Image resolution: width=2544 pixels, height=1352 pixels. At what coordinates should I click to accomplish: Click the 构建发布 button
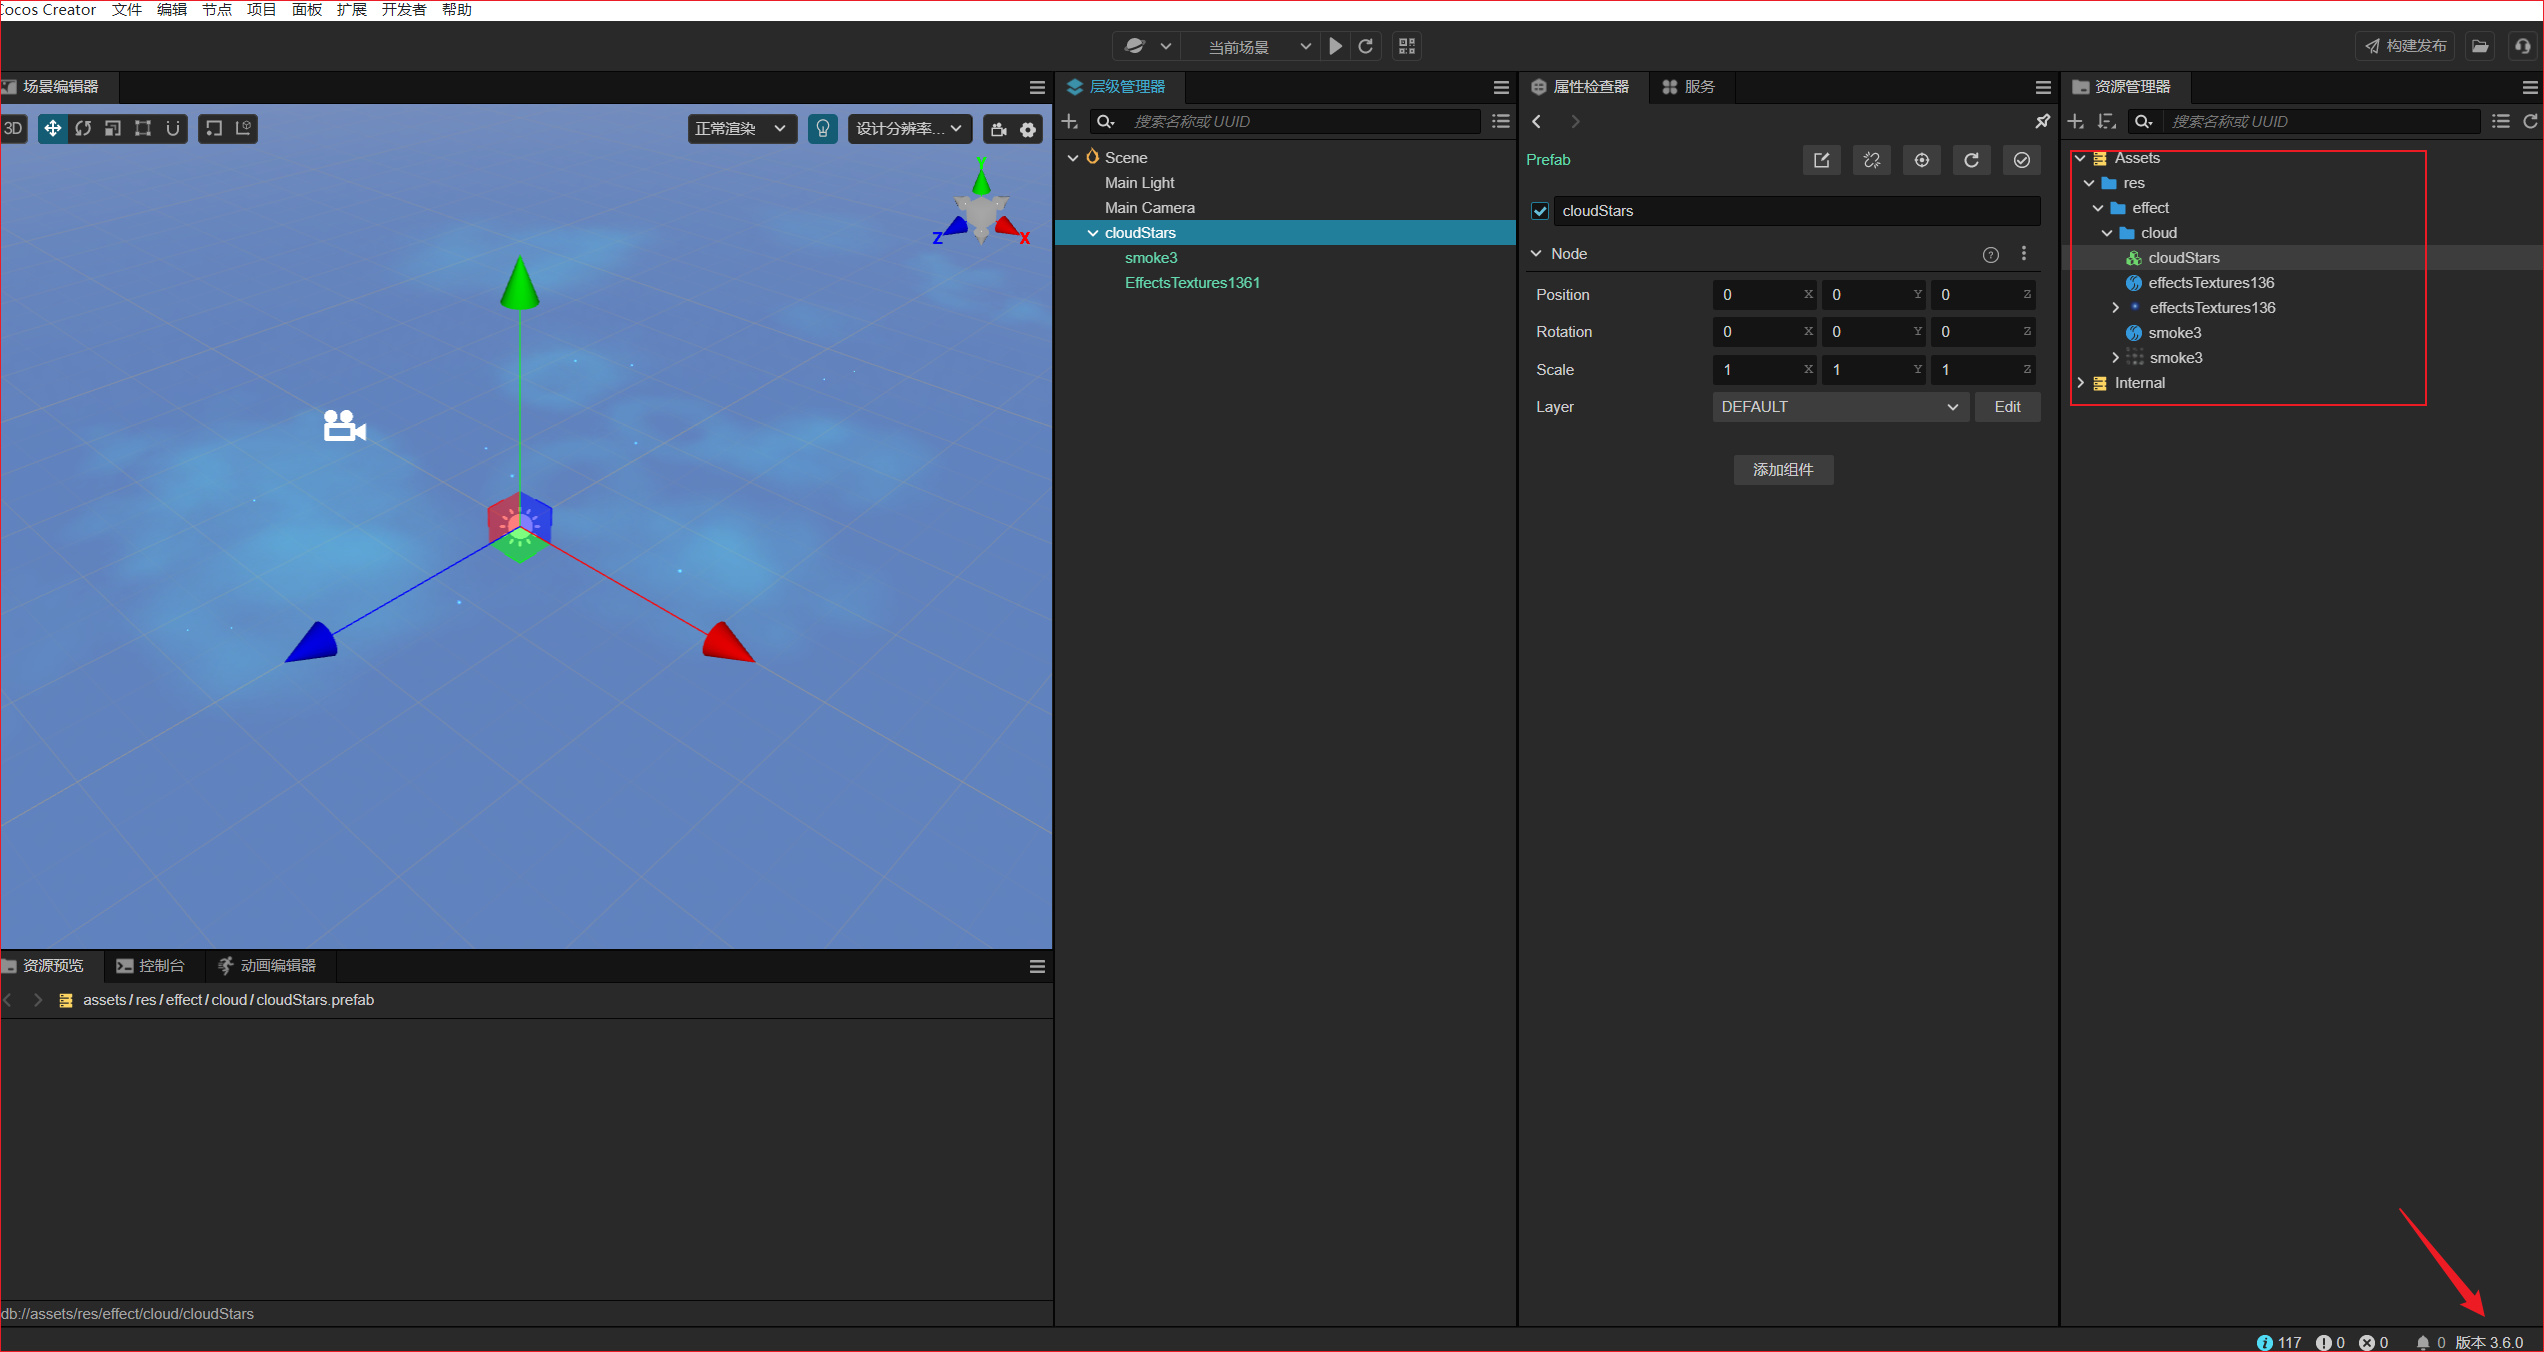2405,46
